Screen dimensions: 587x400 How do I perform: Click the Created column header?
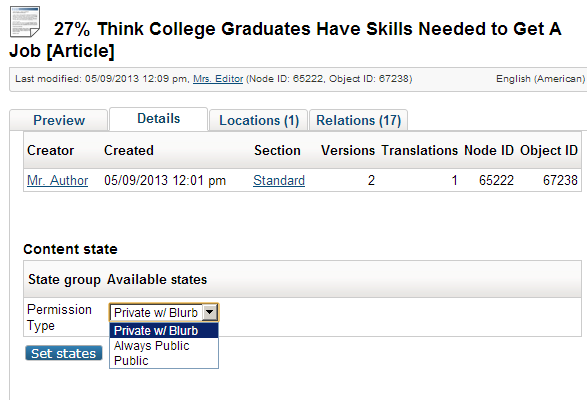pyautogui.click(x=129, y=151)
